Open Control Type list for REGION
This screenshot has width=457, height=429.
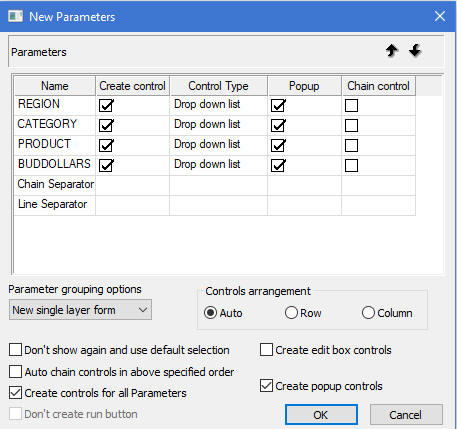(x=218, y=105)
